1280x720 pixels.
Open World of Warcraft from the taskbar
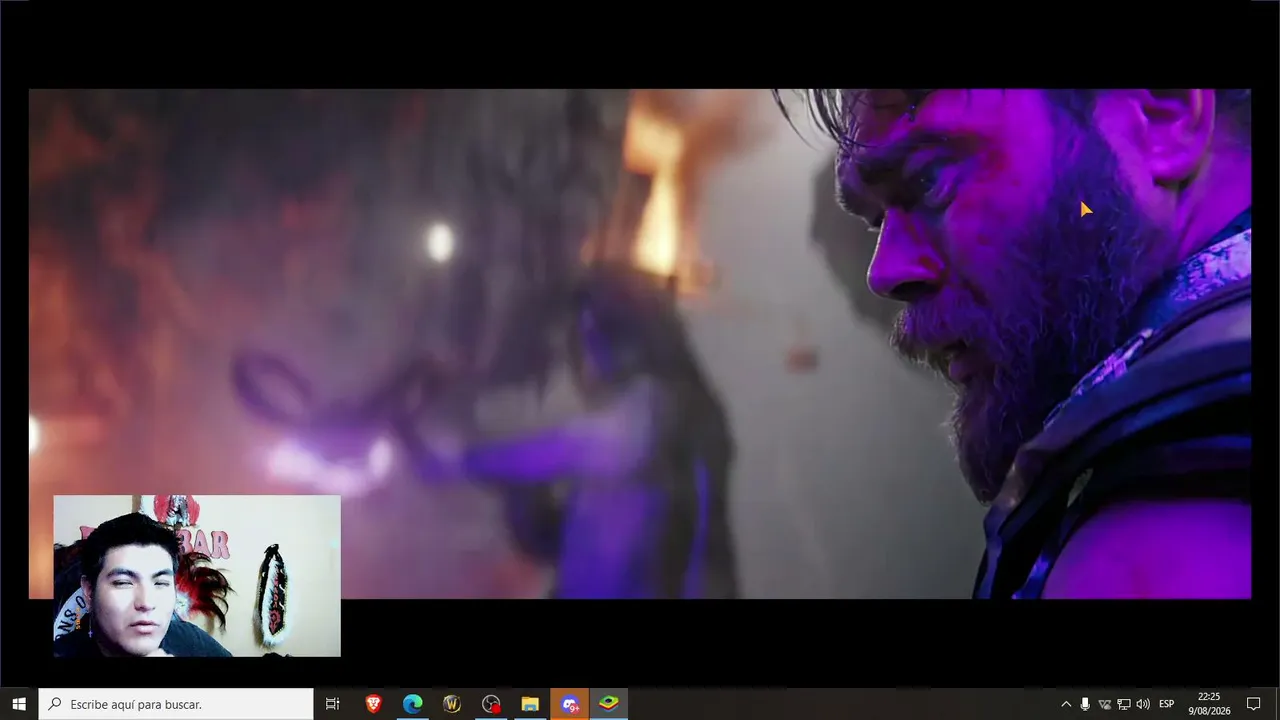point(451,704)
